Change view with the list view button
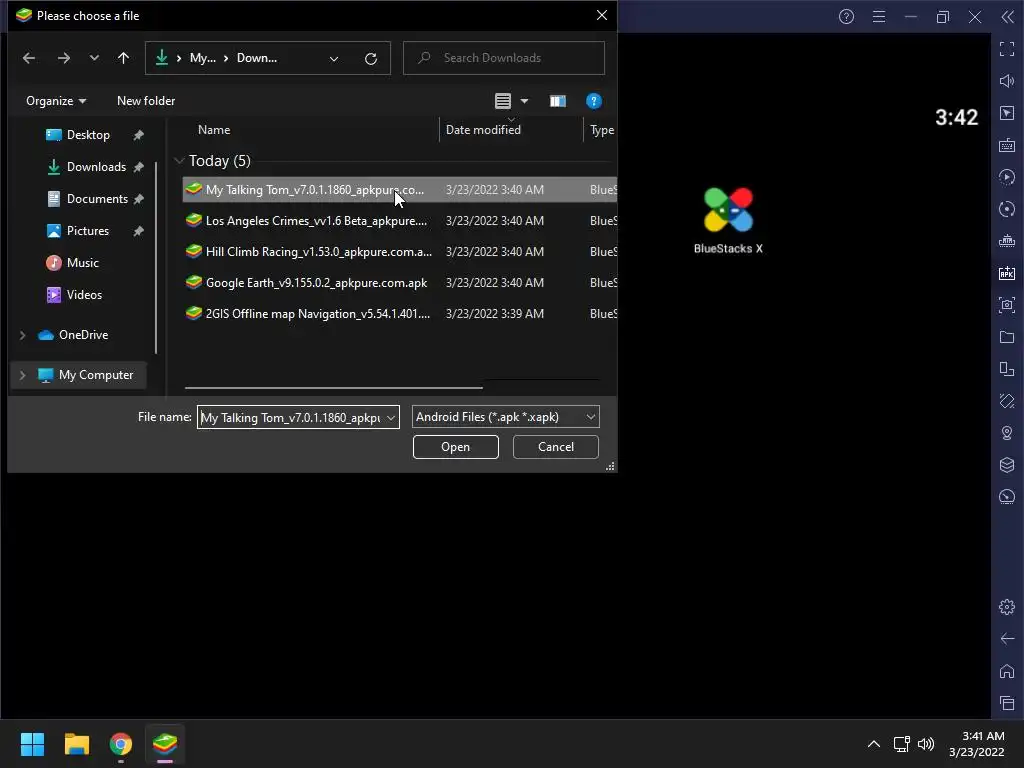This screenshot has width=1024, height=768. pos(503,101)
